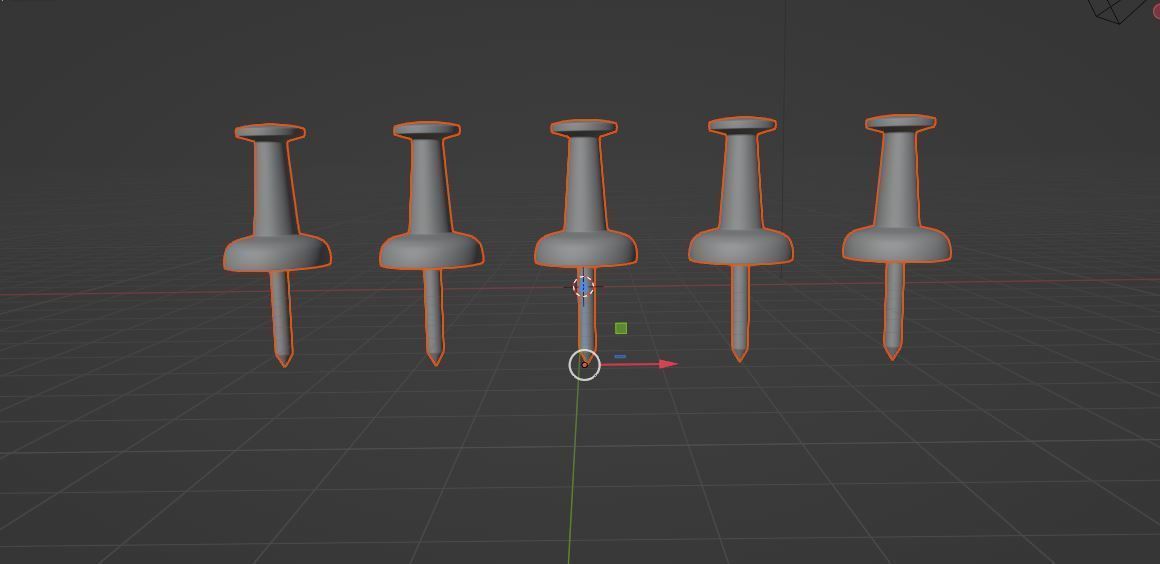Select the rightmost pushpin object
The height and width of the screenshot is (564, 1160).
tap(897, 237)
